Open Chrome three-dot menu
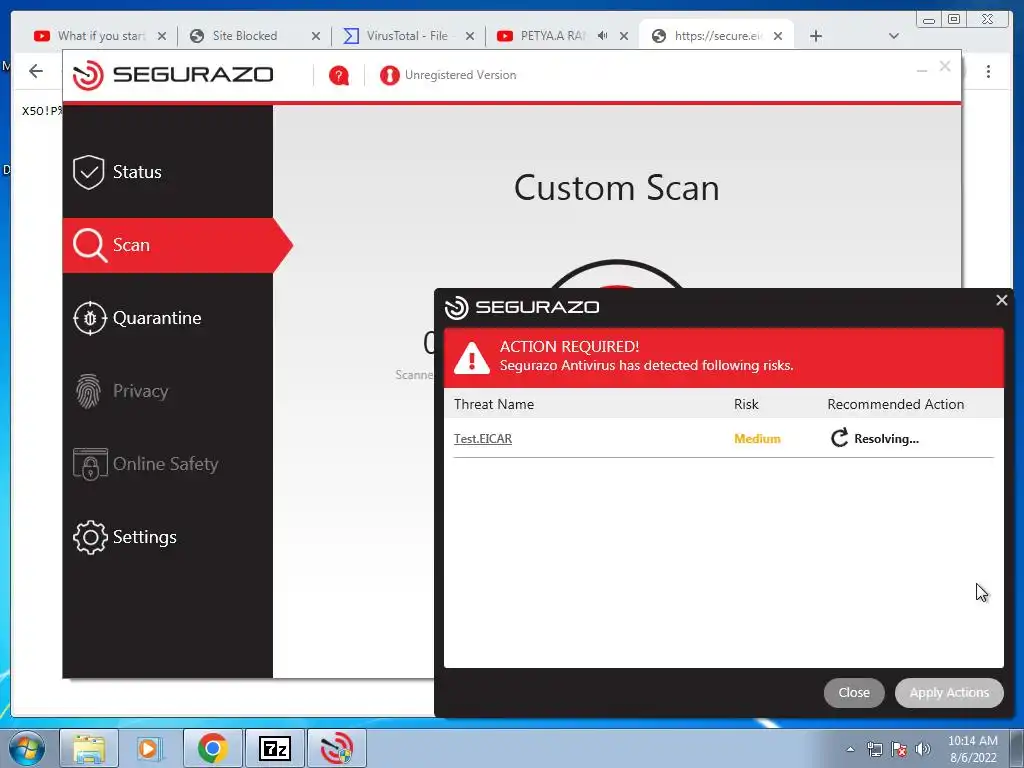Viewport: 1024px width, 768px height. click(x=988, y=71)
